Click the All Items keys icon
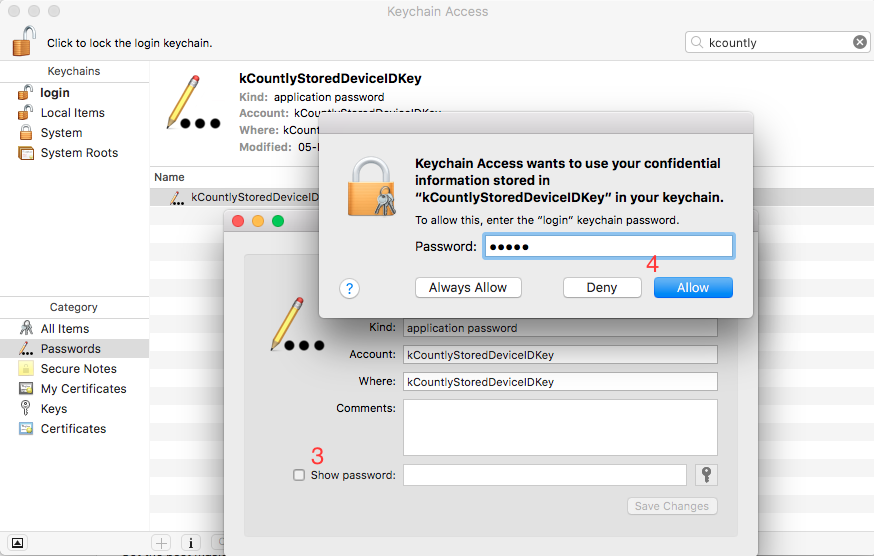The image size is (874, 556). (x=26, y=328)
